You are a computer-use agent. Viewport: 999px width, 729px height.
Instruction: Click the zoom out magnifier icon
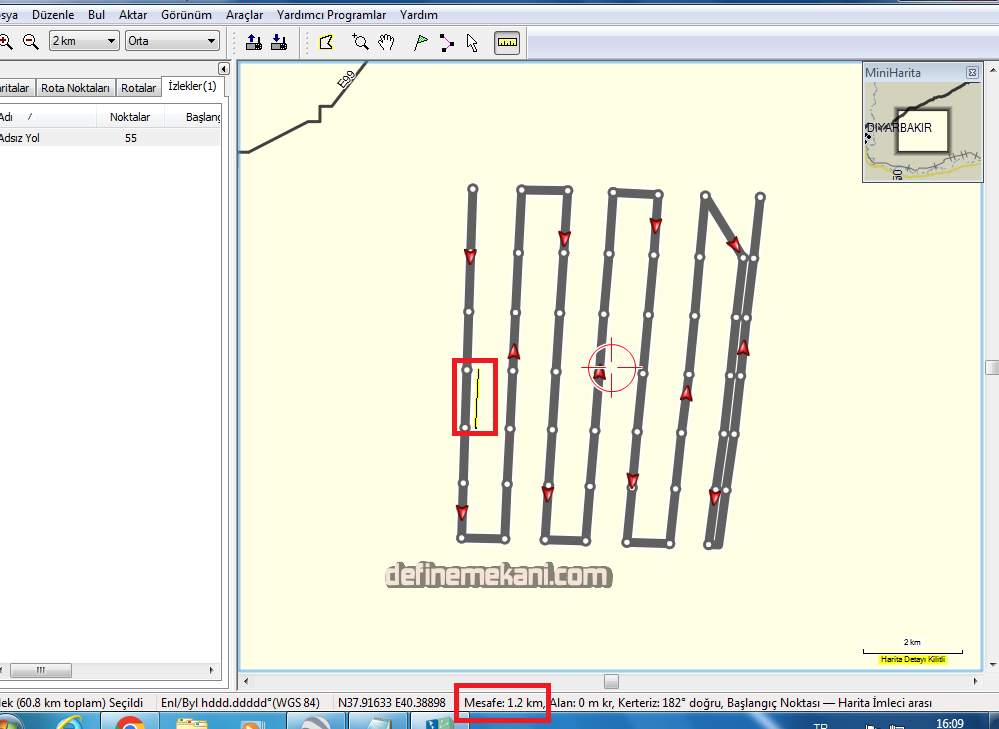[30, 41]
